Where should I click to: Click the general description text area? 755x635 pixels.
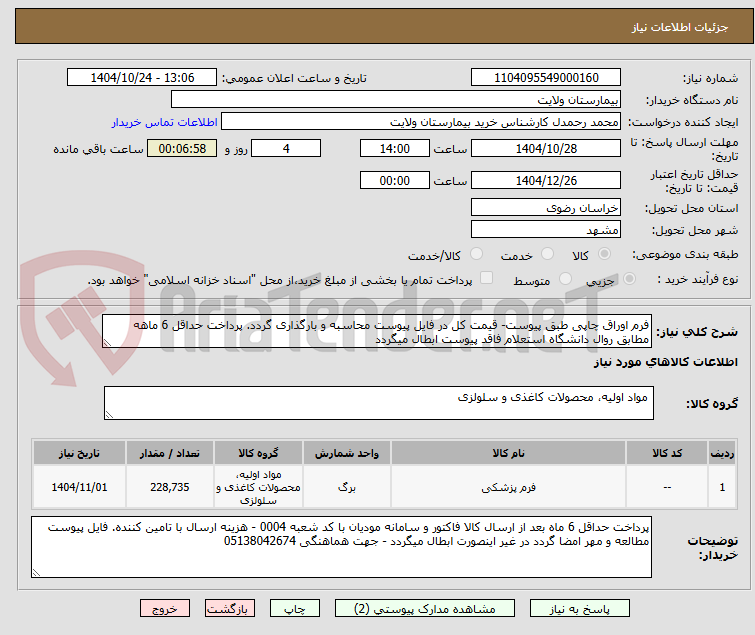(x=377, y=331)
